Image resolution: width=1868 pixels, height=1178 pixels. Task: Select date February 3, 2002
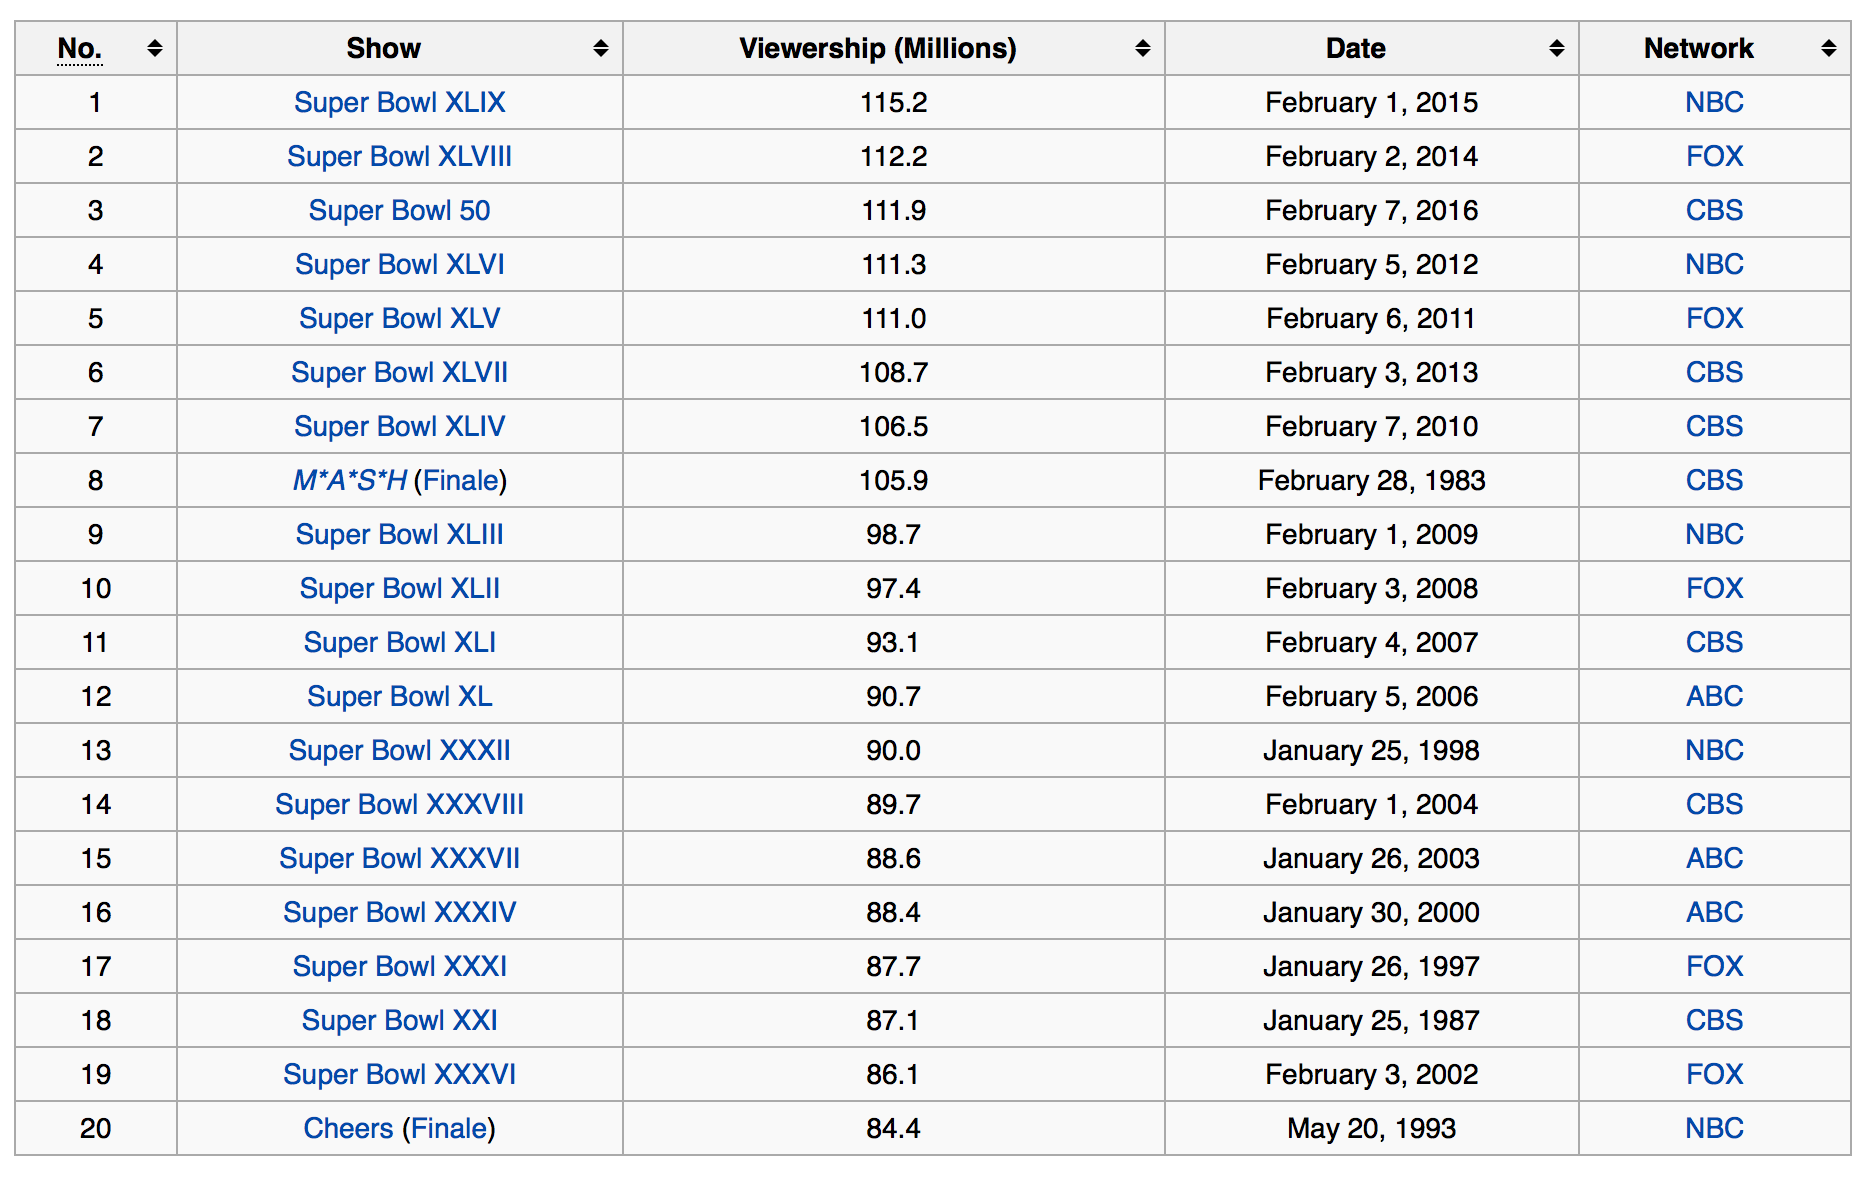1371,1074
